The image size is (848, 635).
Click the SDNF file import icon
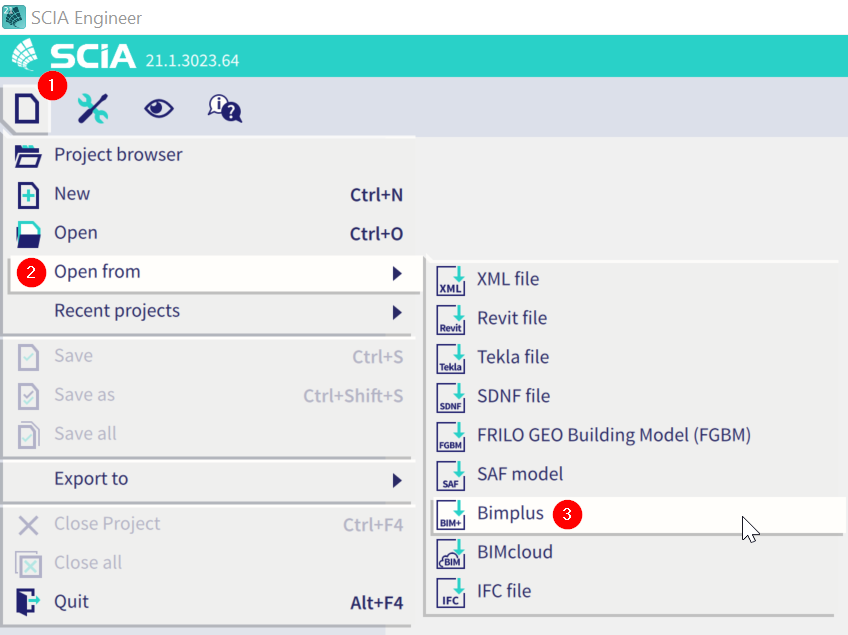452,397
